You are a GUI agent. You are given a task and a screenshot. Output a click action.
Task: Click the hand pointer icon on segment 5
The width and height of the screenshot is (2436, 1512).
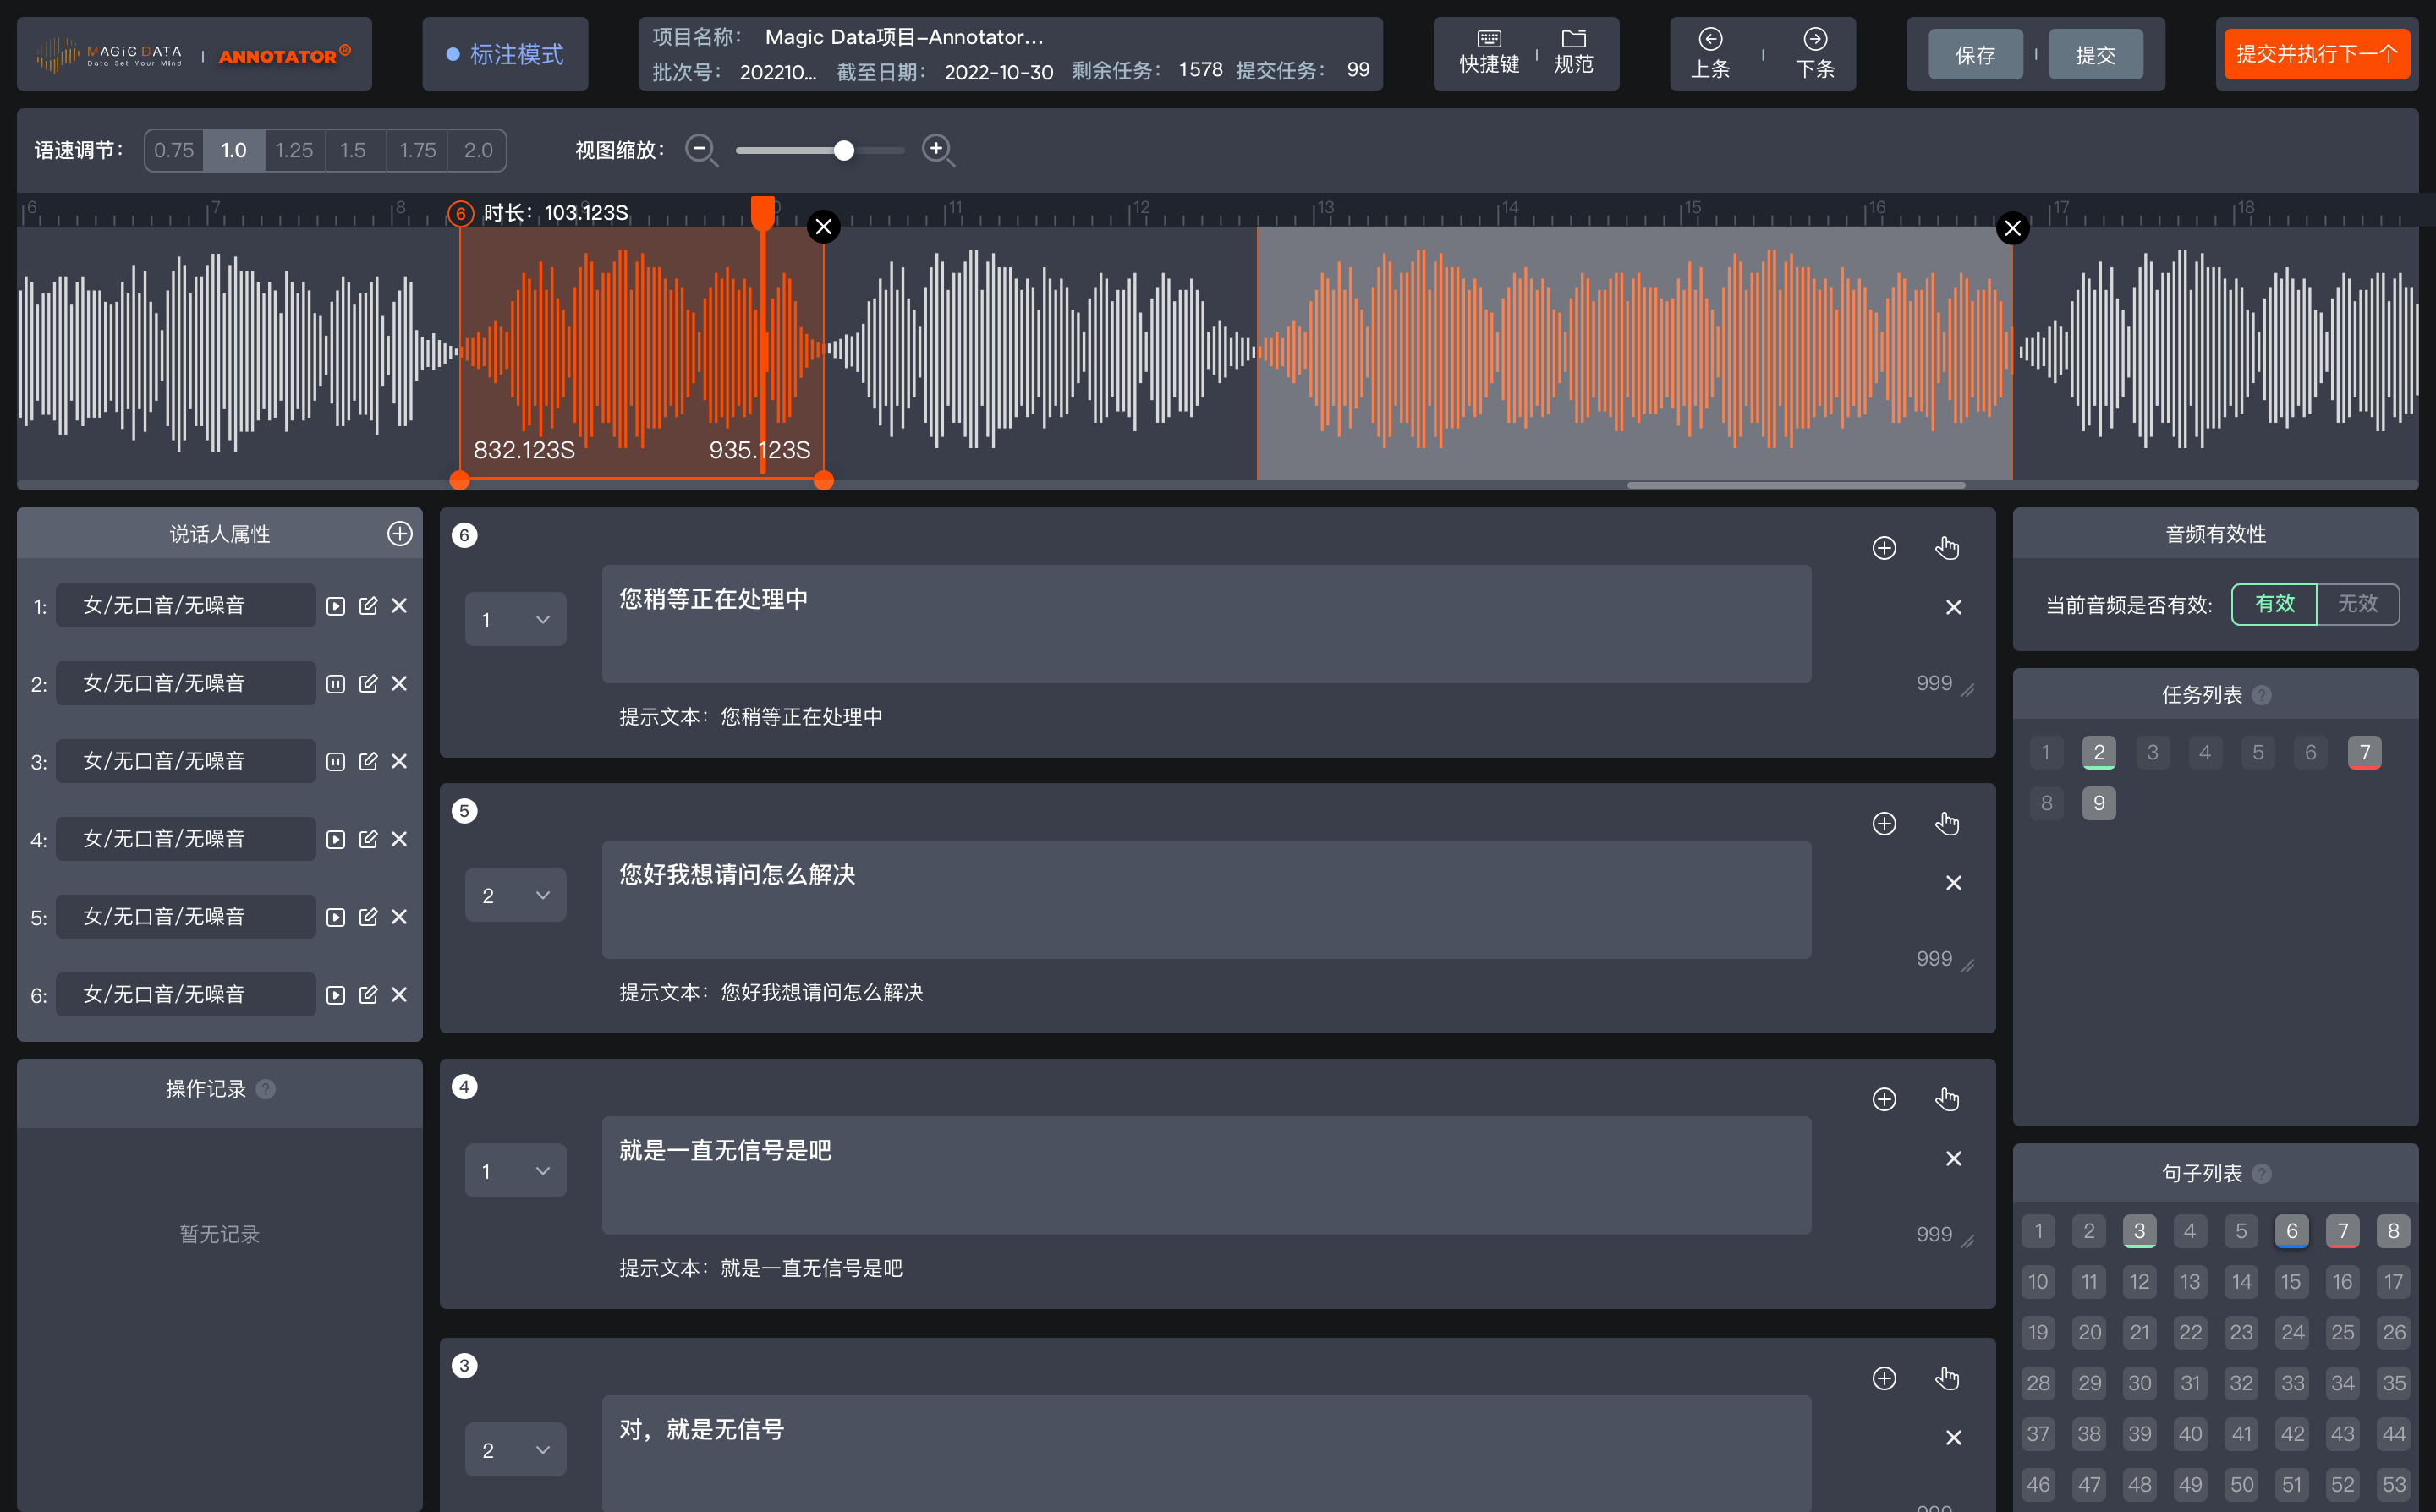pyautogui.click(x=1946, y=824)
